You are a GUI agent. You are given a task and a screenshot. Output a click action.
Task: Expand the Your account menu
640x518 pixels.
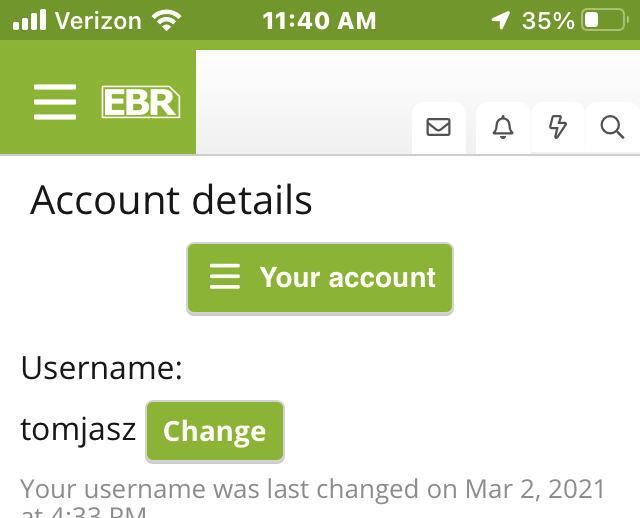pyautogui.click(x=320, y=278)
